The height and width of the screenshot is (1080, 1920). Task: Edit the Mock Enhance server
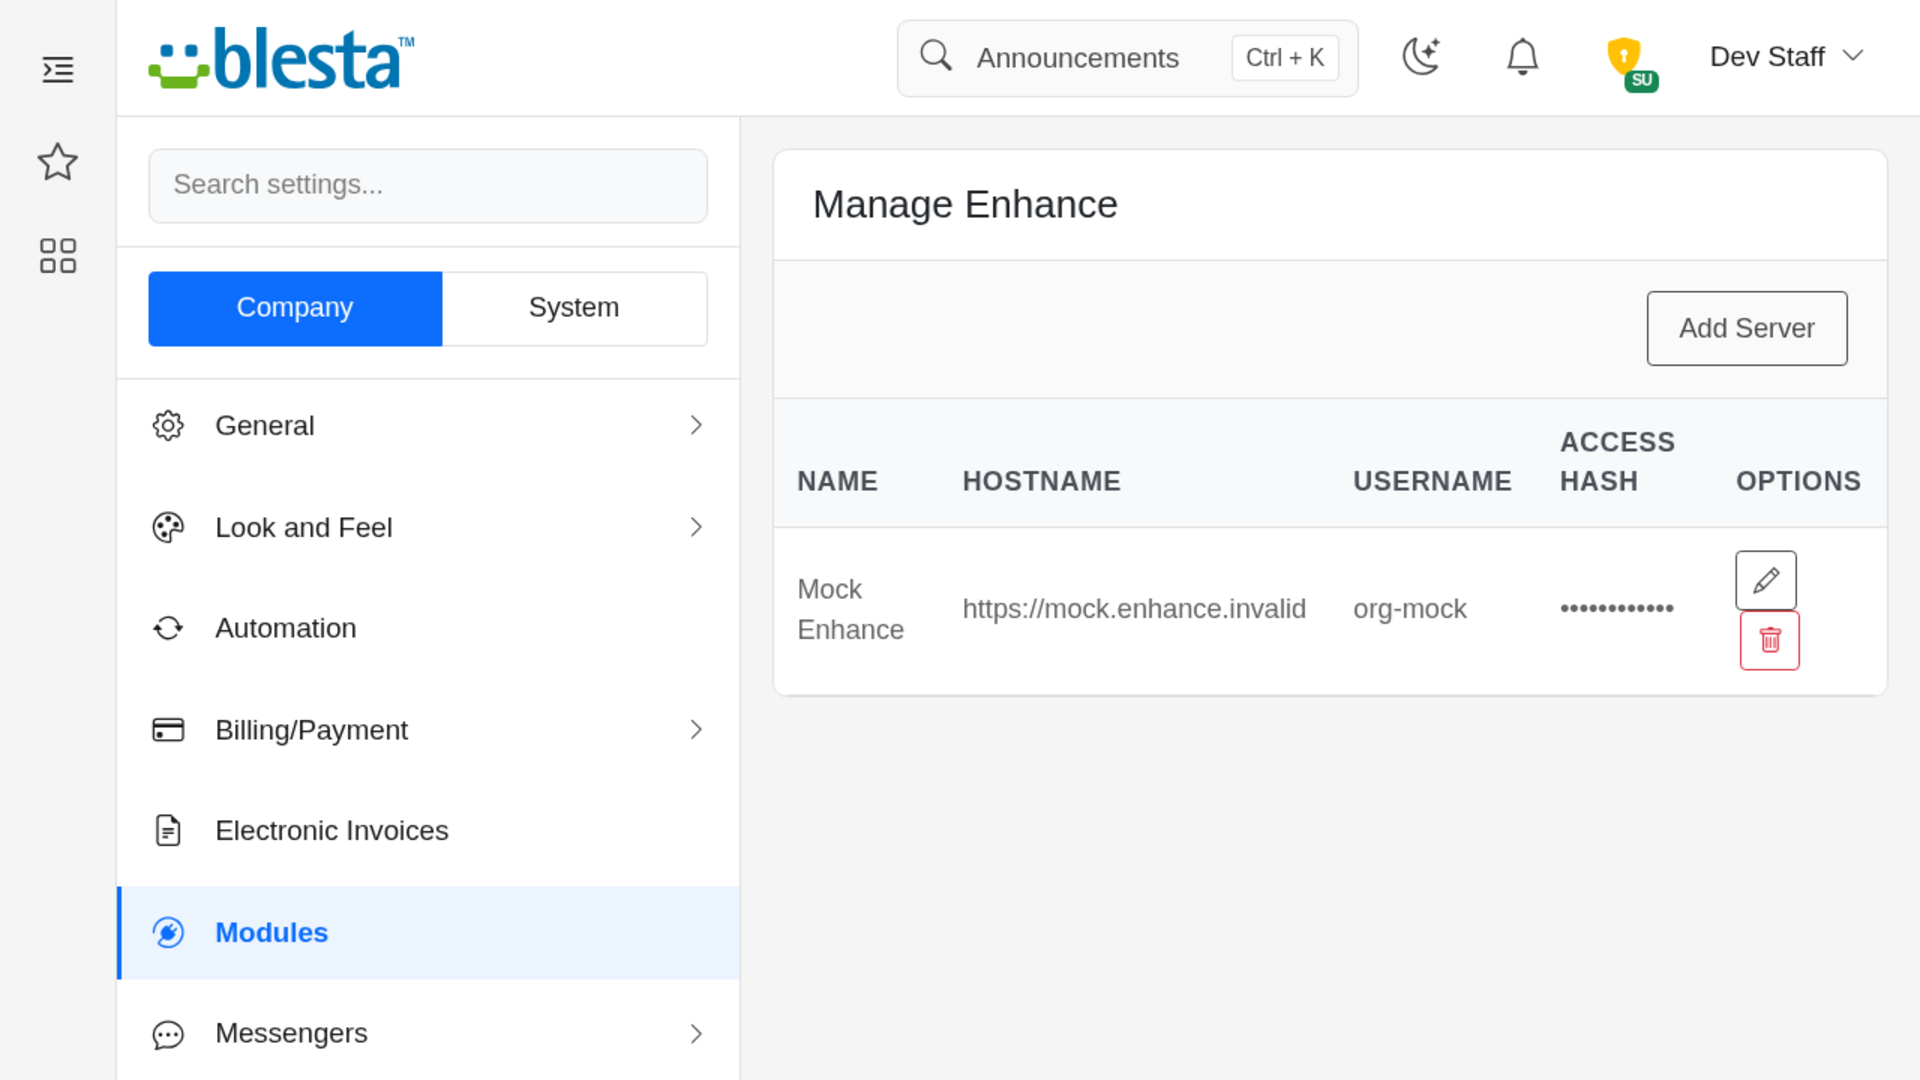pos(1766,580)
